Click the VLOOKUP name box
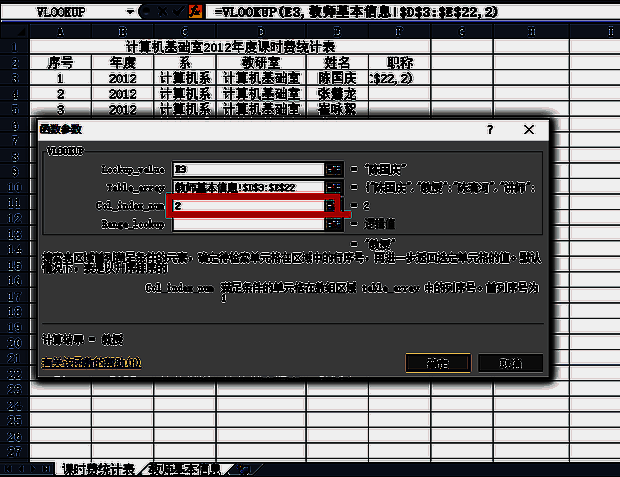 click(x=63, y=12)
